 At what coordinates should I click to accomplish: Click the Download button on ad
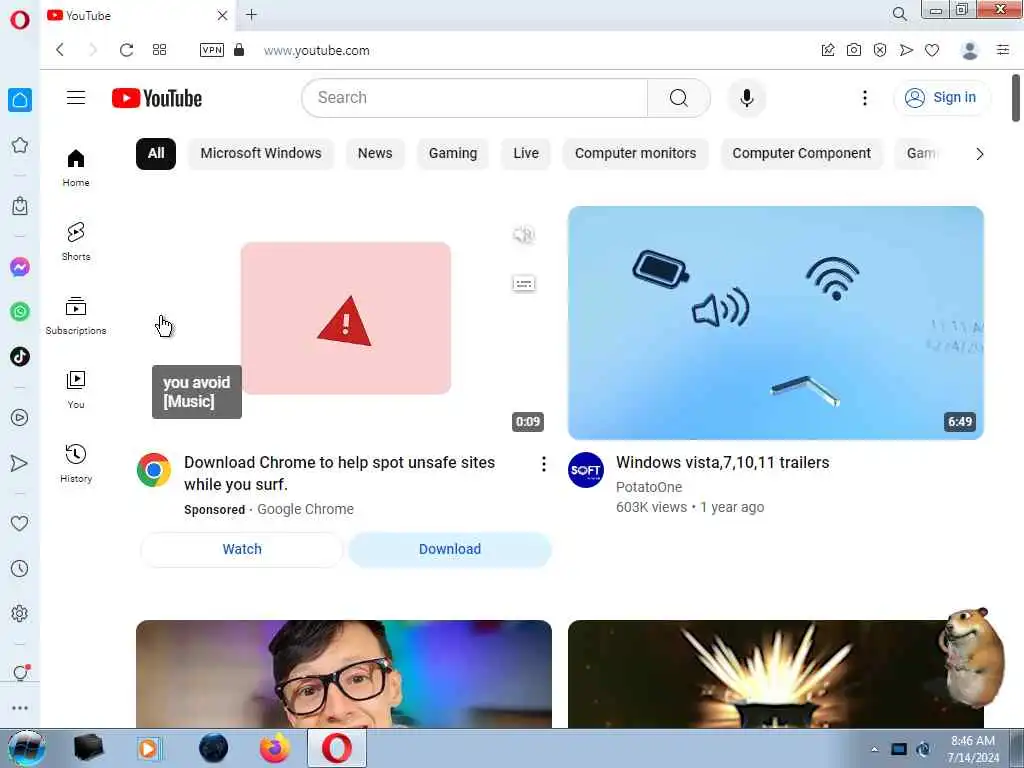pos(450,549)
